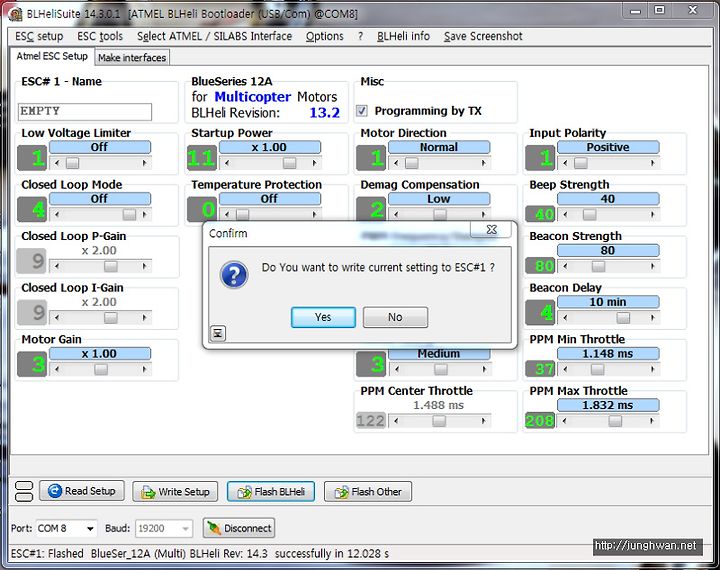Click the Low Voltage Limiter value box 1

pyautogui.click(x=32, y=158)
